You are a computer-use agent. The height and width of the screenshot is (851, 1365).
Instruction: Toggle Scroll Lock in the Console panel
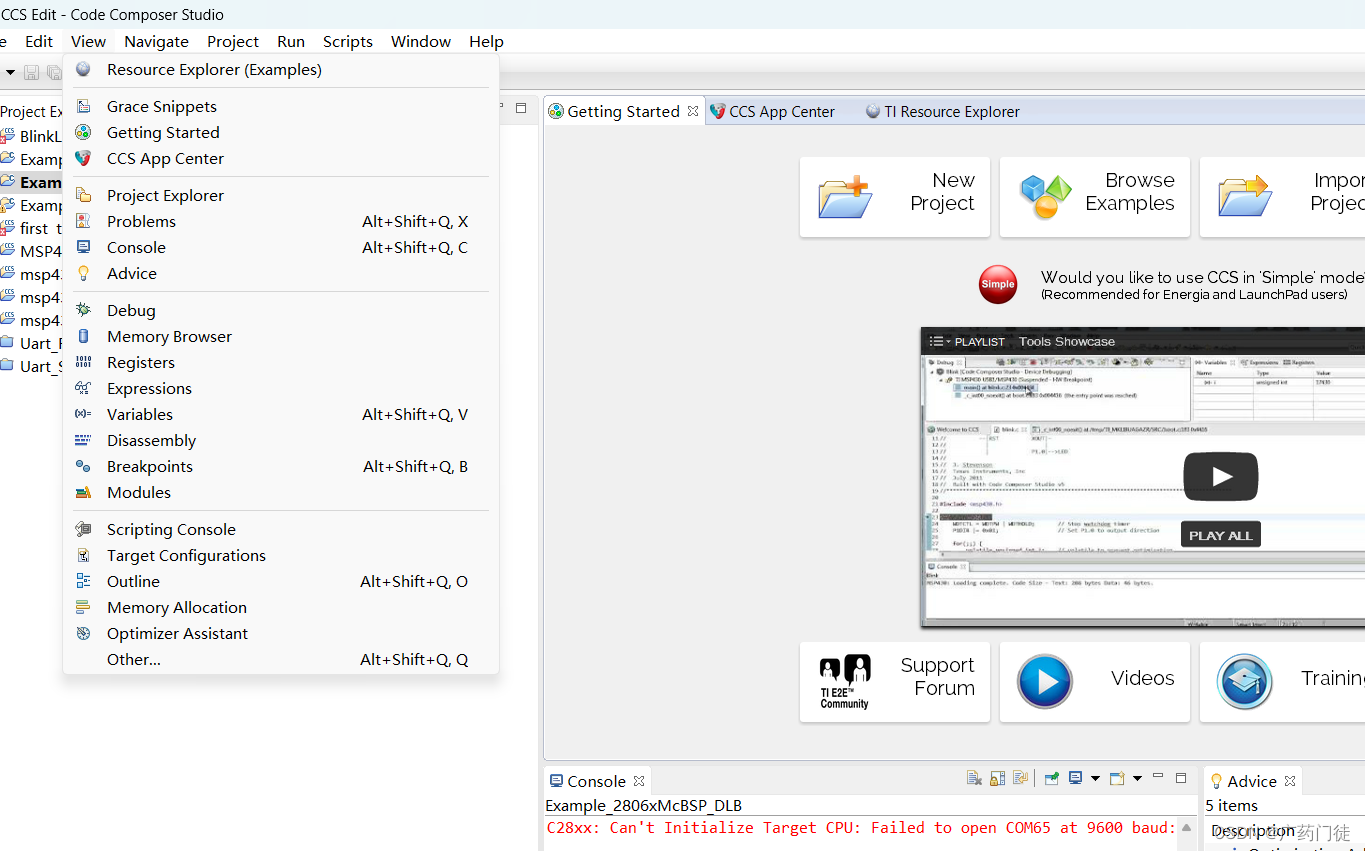tap(995, 778)
